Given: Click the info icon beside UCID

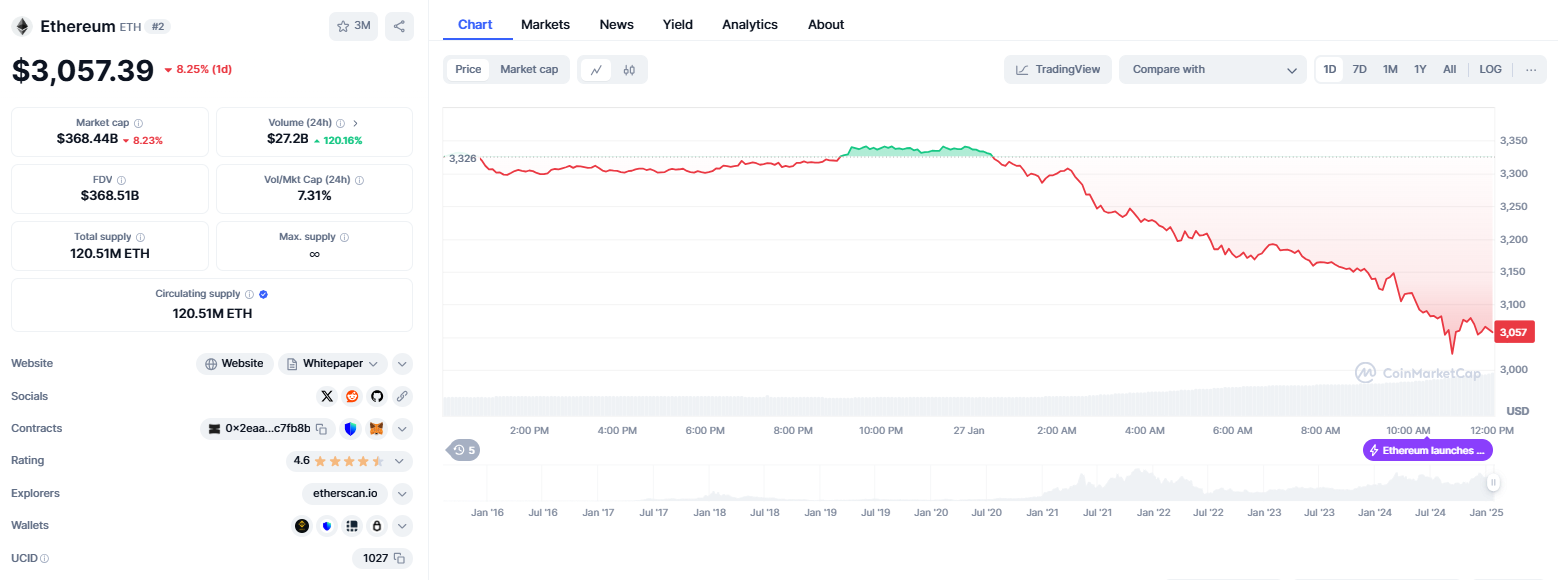Looking at the screenshot, I should tap(44, 559).
